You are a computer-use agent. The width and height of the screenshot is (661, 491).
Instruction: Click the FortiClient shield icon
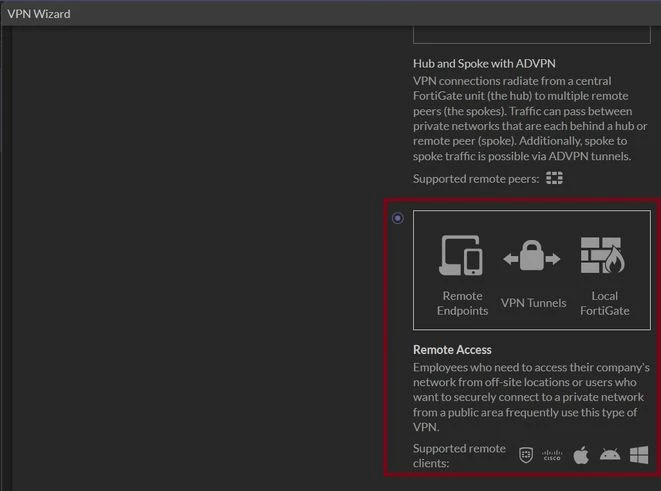tap(526, 455)
